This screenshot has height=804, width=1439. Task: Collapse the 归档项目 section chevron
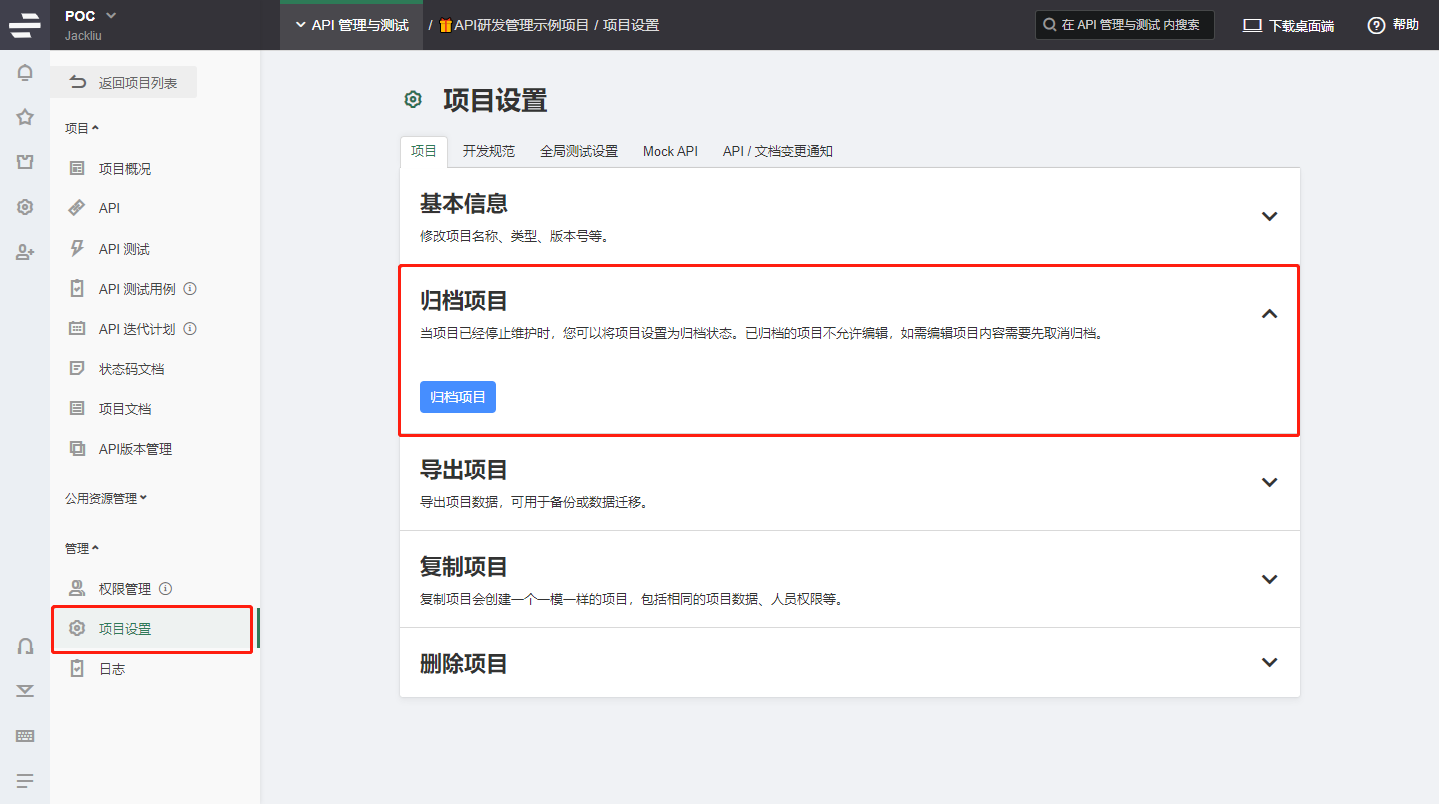1269,313
